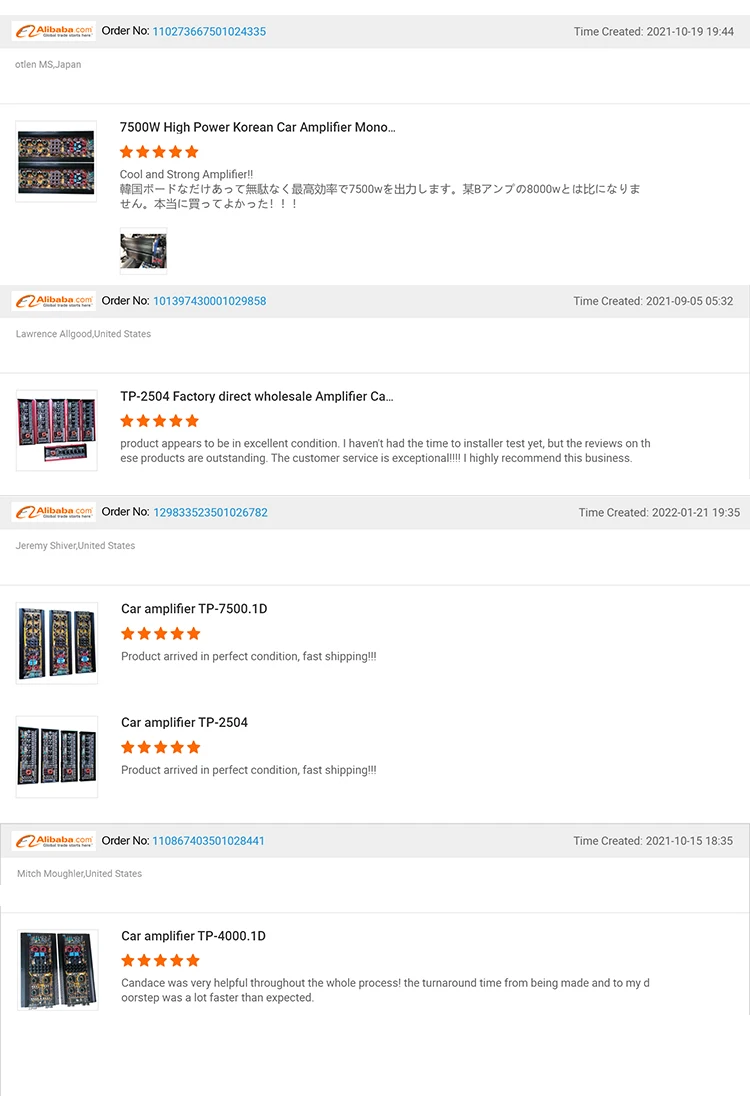Viewport: 750px width, 1096px height.
Task: Click Alibaba logo on first order header
Action: pos(54,31)
